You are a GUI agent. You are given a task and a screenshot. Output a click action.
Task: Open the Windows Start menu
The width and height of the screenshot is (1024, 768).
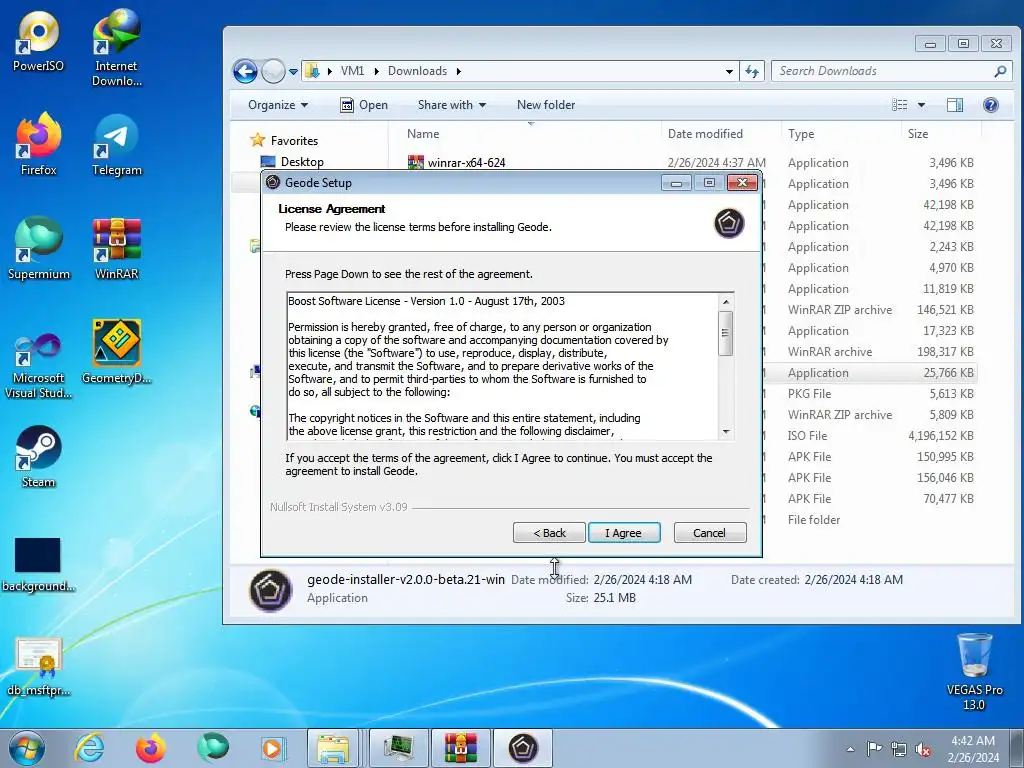27,748
